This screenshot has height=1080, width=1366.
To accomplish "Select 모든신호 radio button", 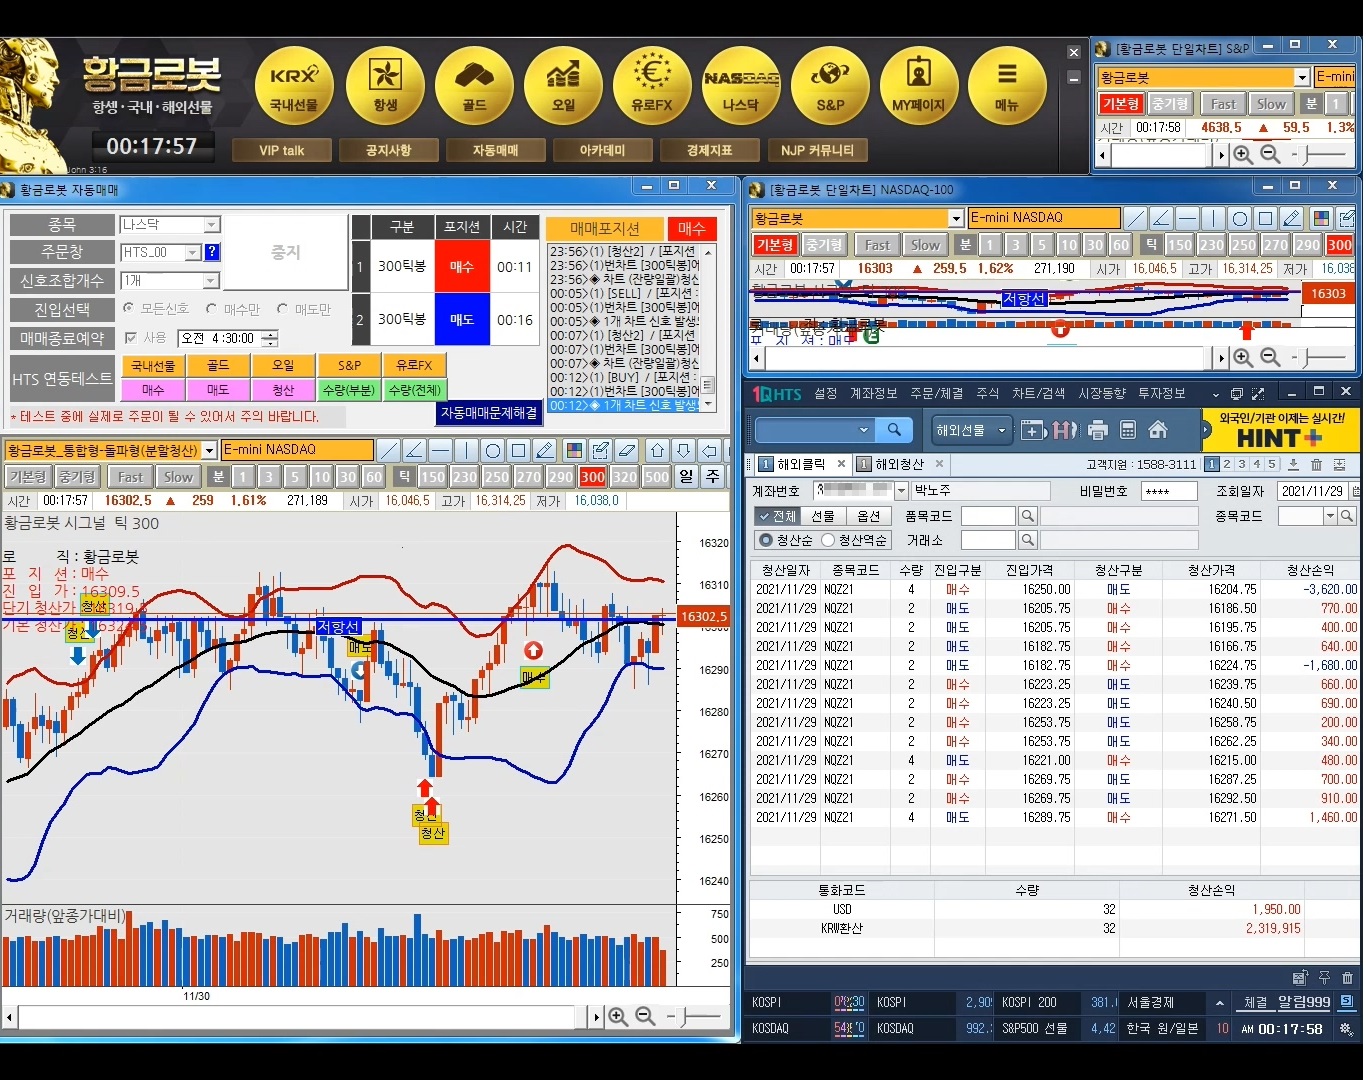I will click(129, 309).
